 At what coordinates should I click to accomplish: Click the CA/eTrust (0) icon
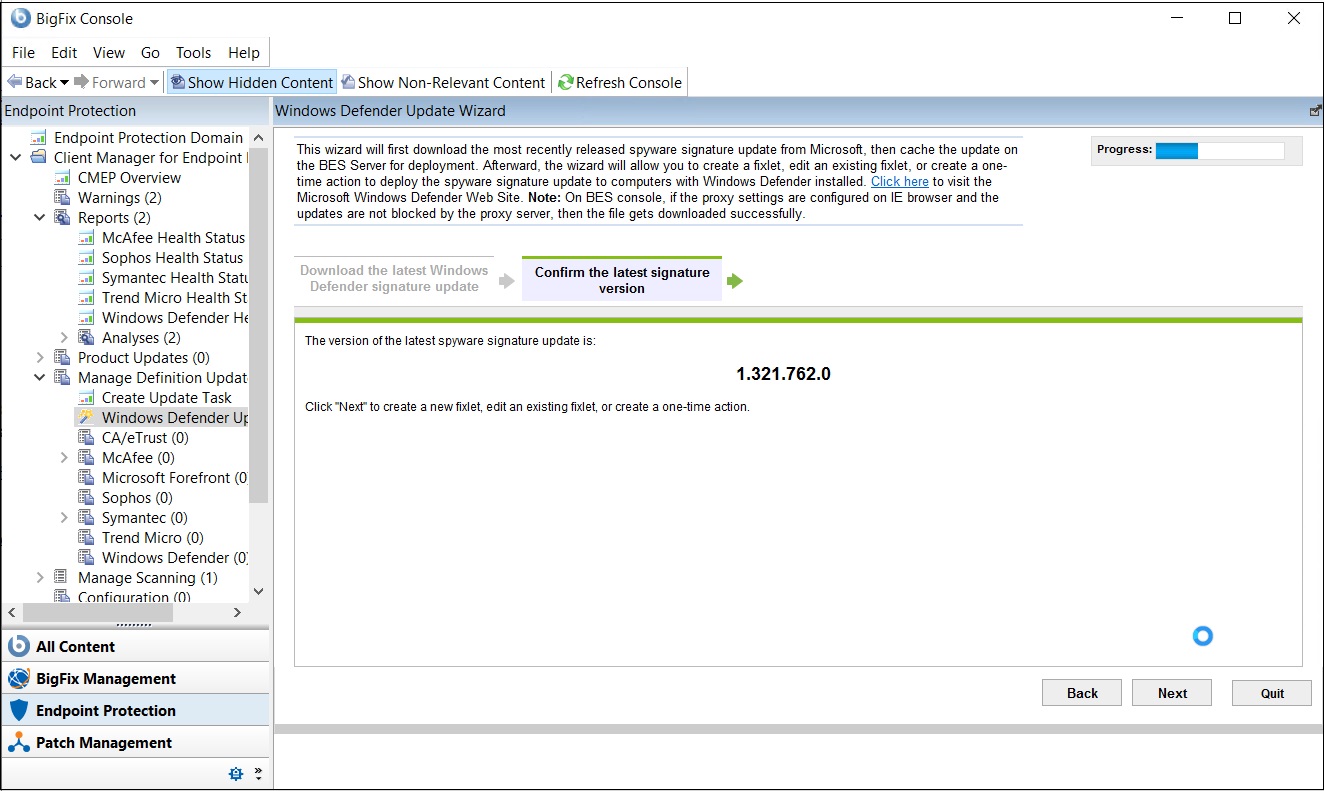(x=86, y=438)
